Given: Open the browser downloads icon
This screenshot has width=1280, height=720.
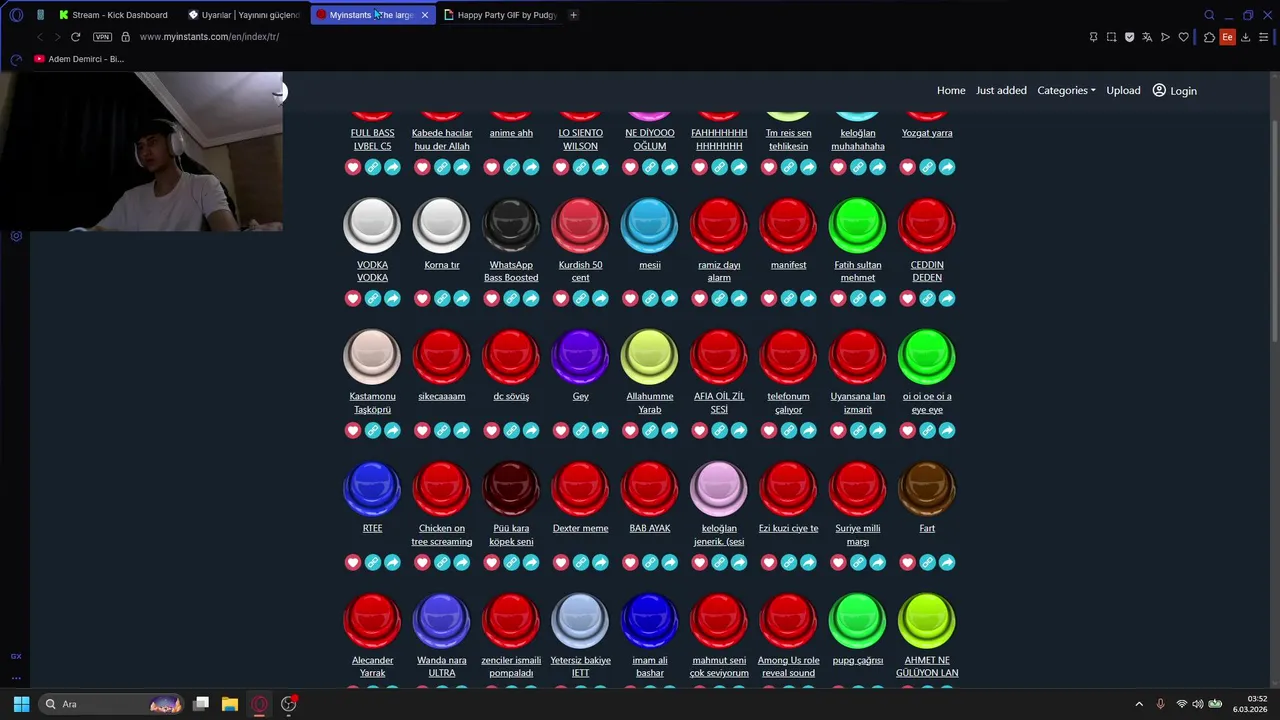Looking at the screenshot, I should point(1245,37).
